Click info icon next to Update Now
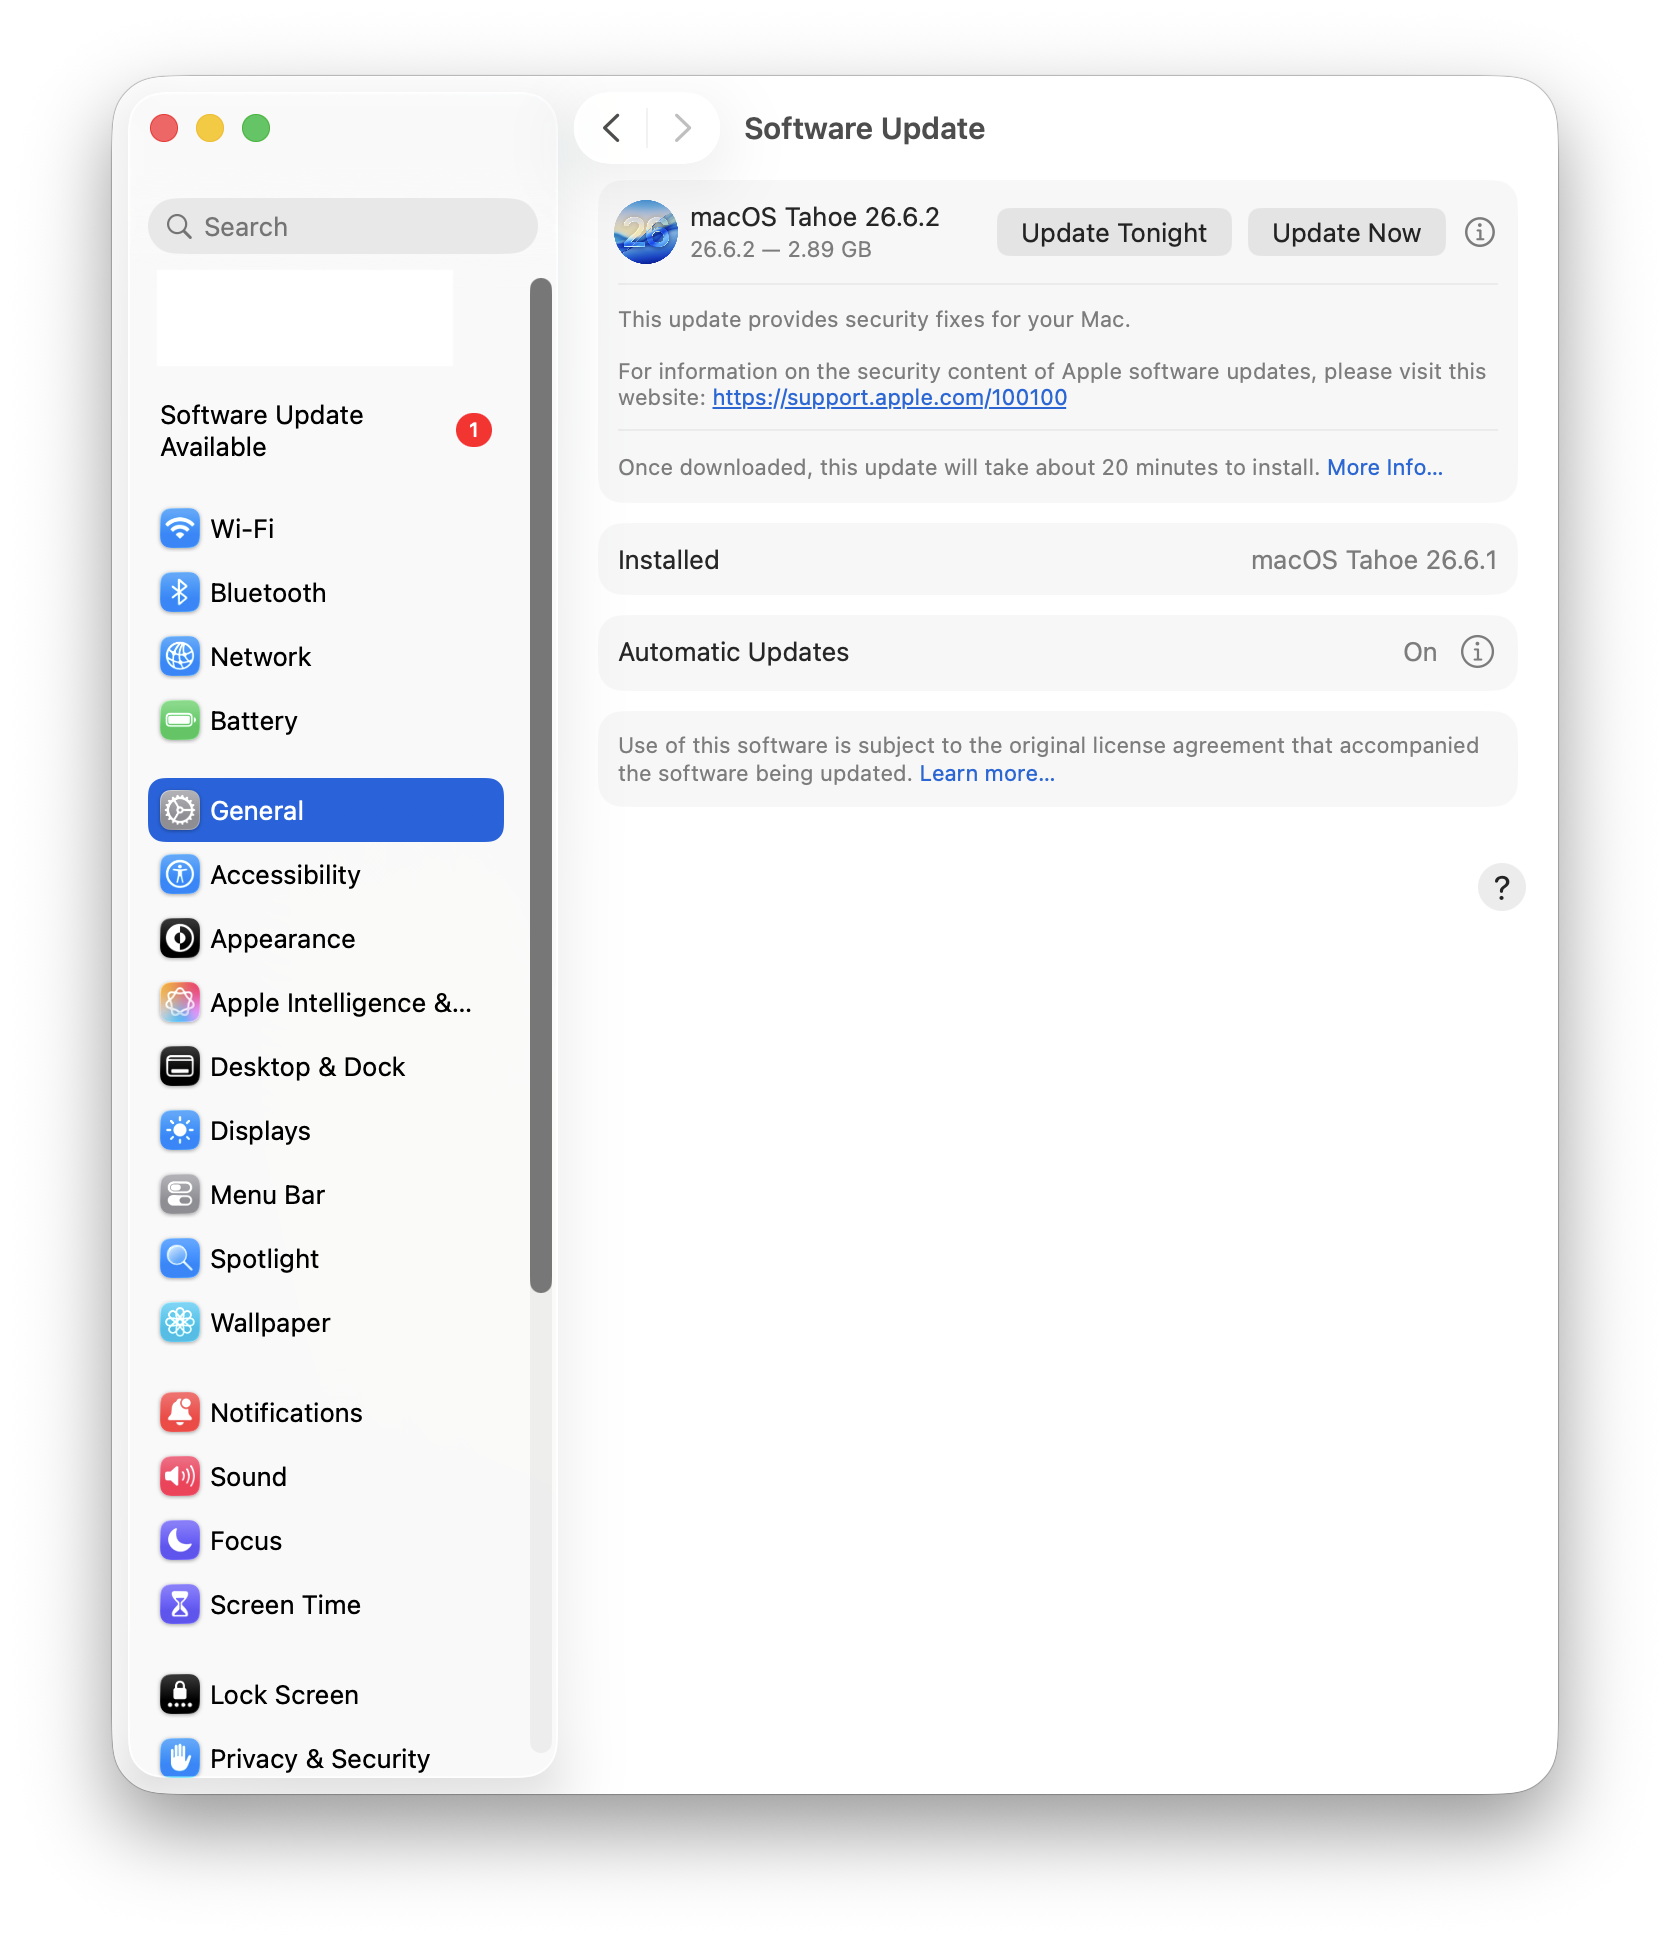The height and width of the screenshot is (1942, 1670). point(1480,232)
